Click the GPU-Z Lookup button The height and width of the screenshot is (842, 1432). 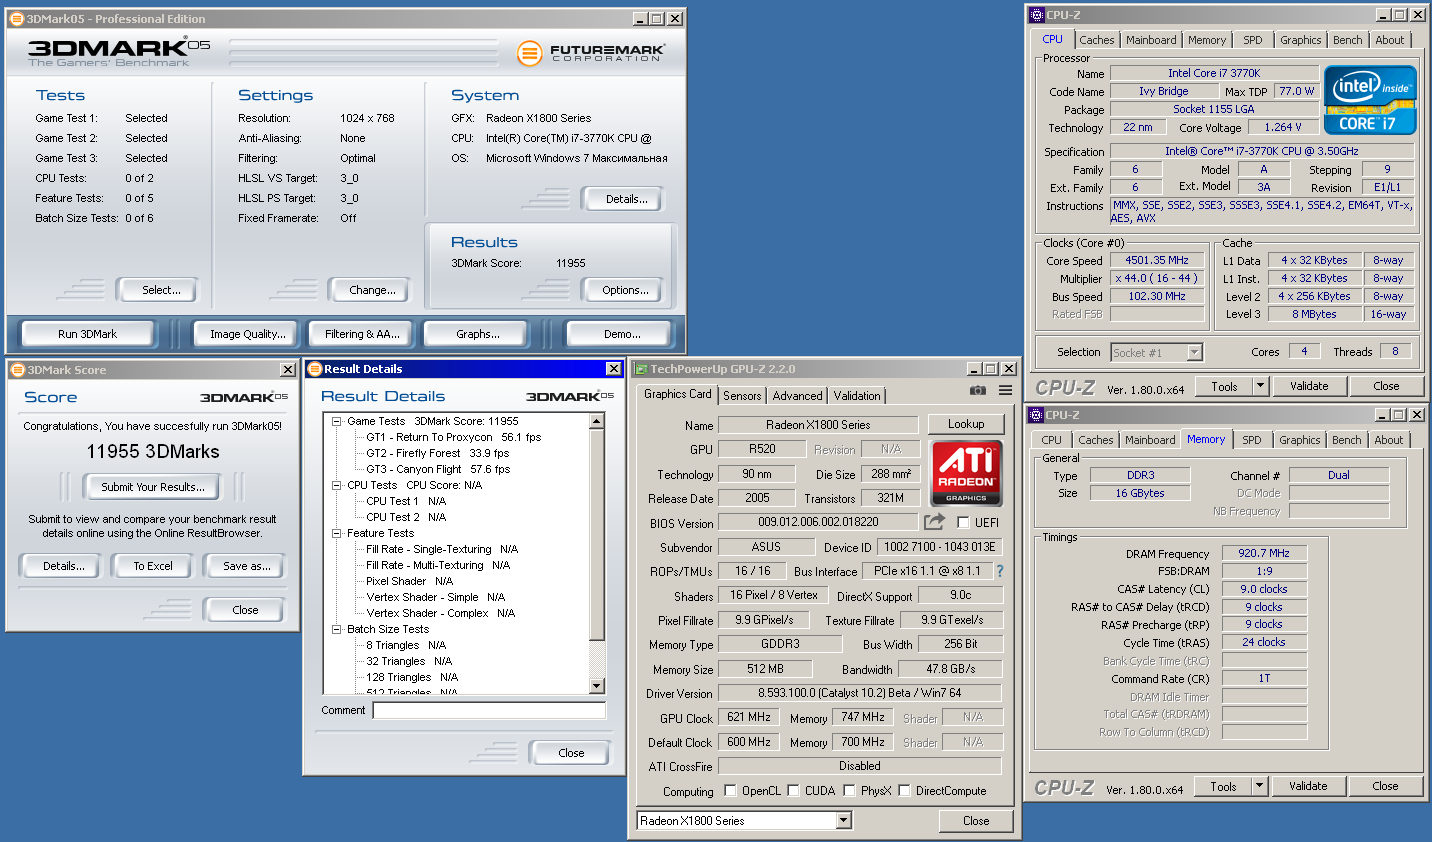point(966,424)
